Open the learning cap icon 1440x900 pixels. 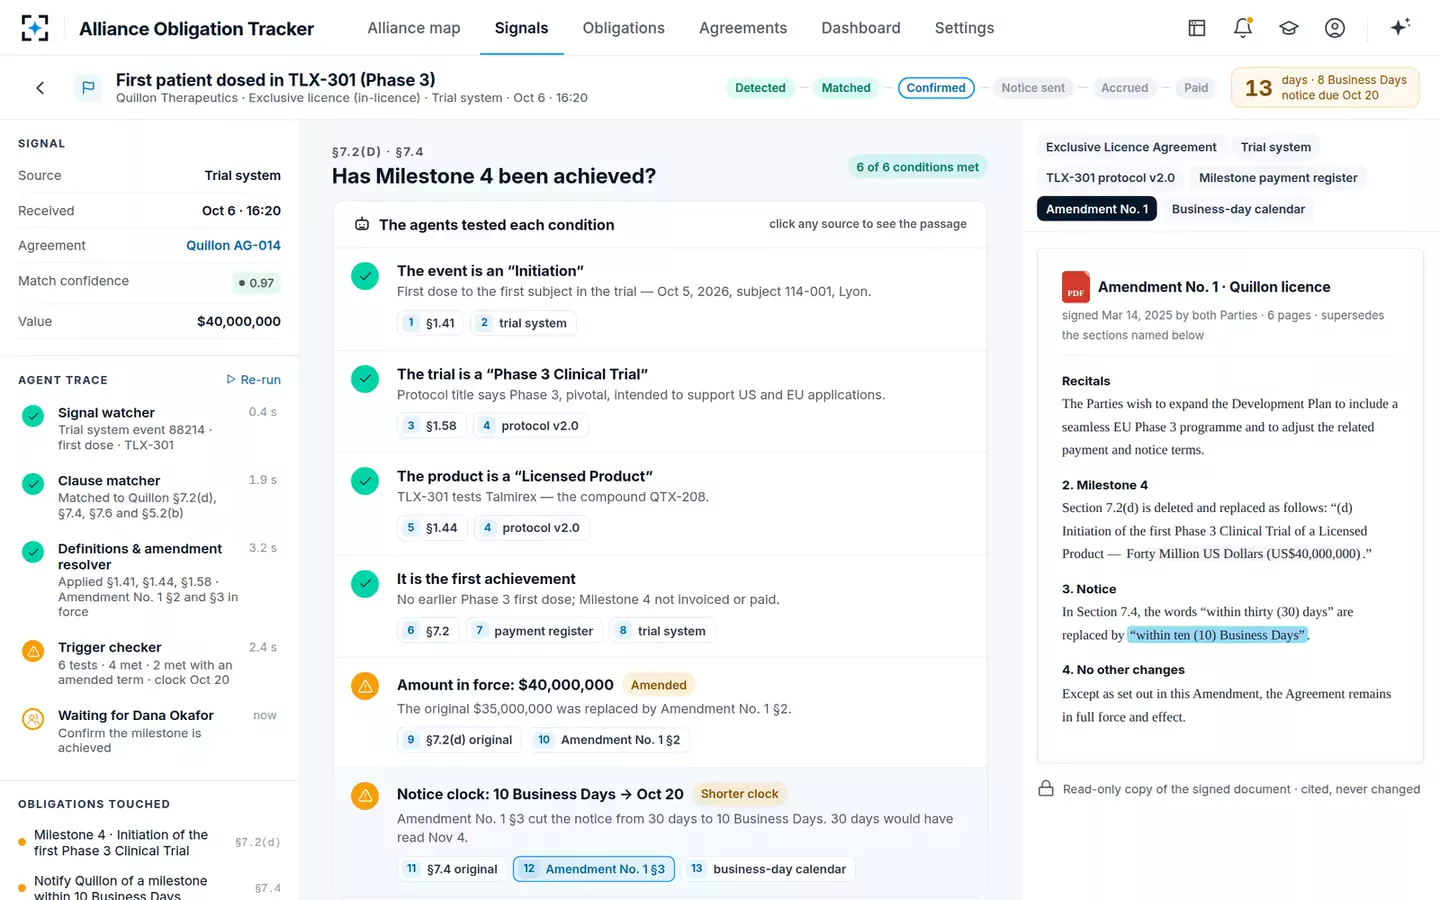point(1289,28)
